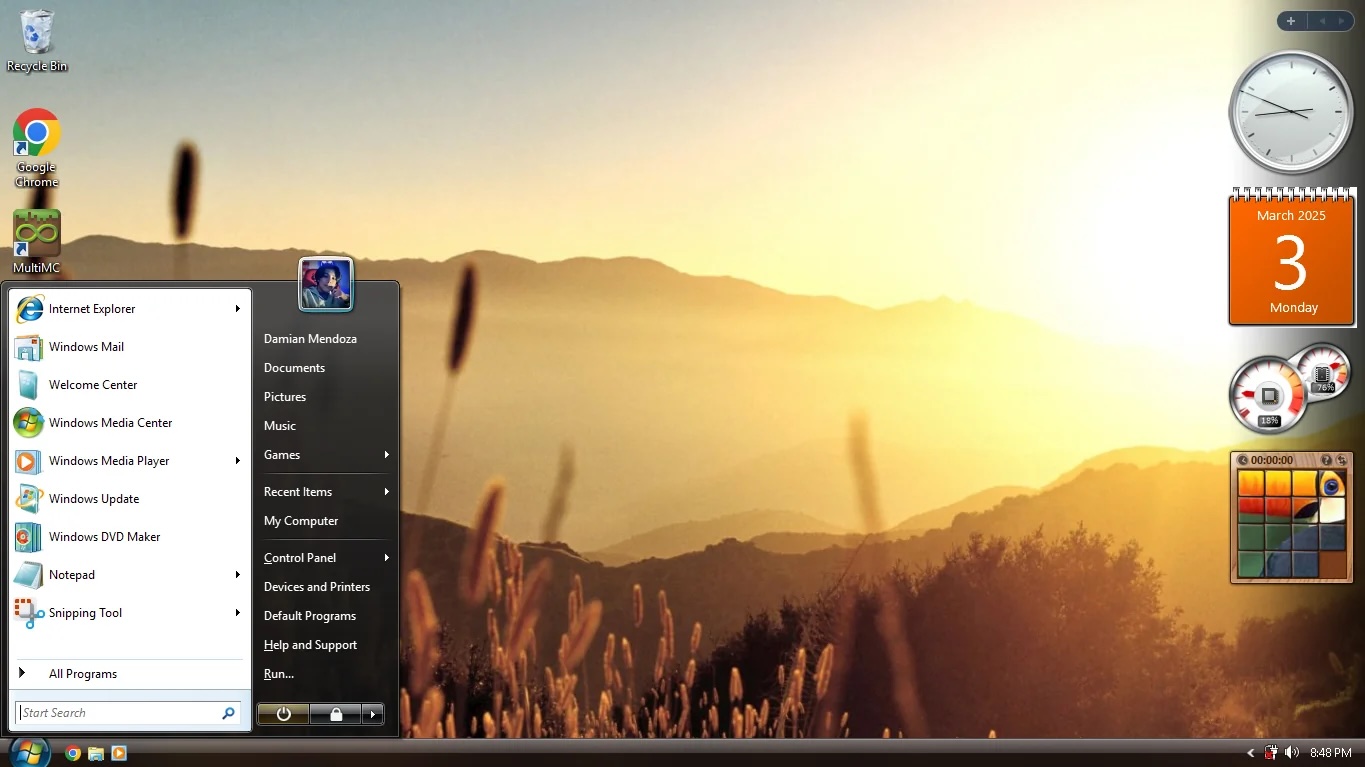Expand the Recent Items submenu
This screenshot has height=767, width=1365.
(x=385, y=491)
